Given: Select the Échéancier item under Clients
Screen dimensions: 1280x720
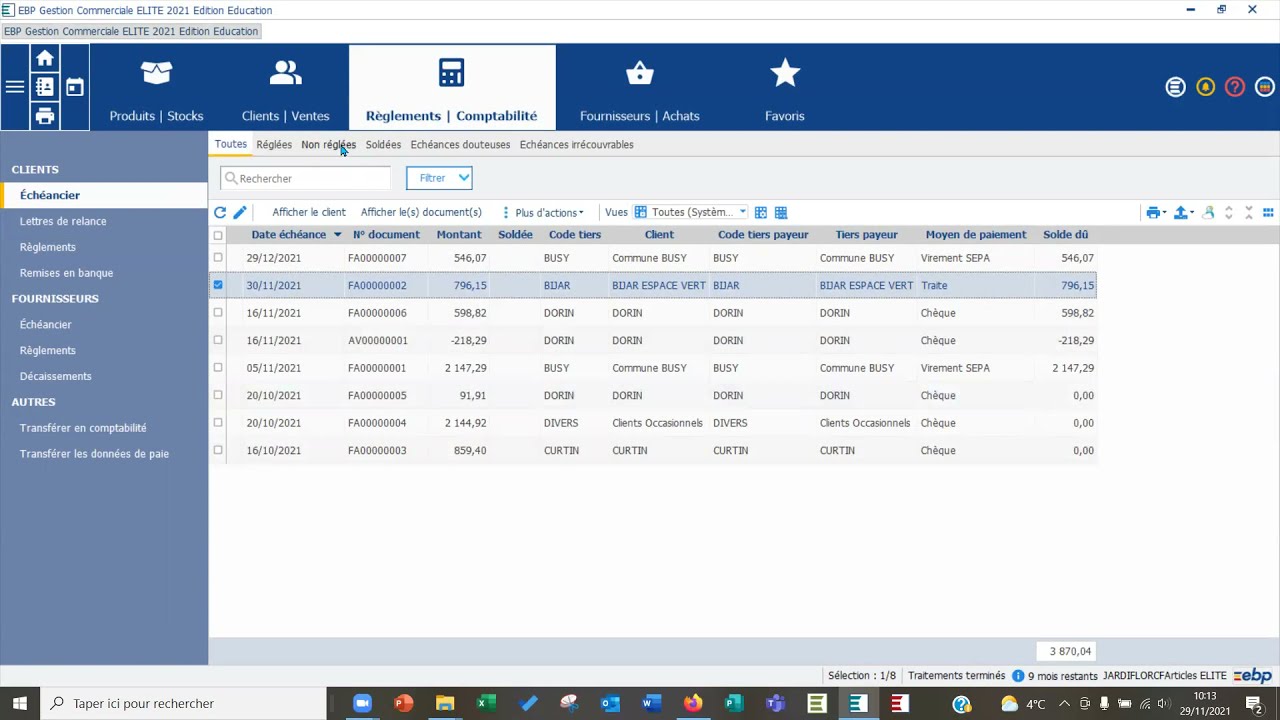Looking at the screenshot, I should click(x=104, y=195).
